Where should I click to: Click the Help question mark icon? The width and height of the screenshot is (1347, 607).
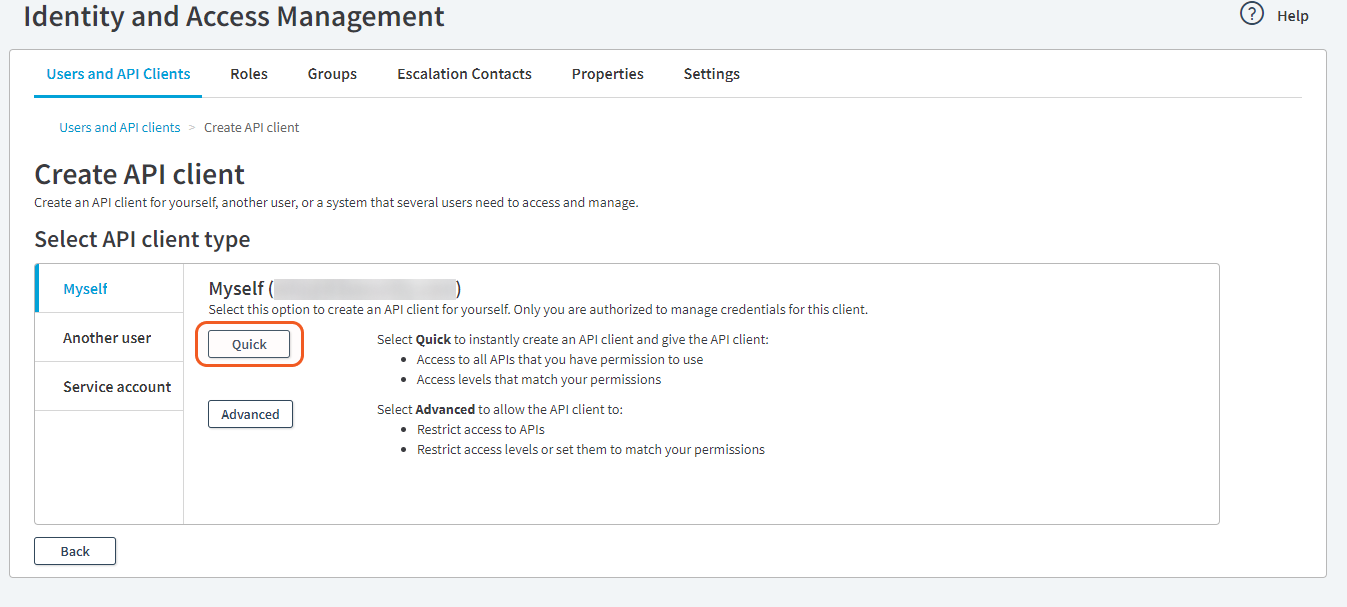click(x=1251, y=14)
